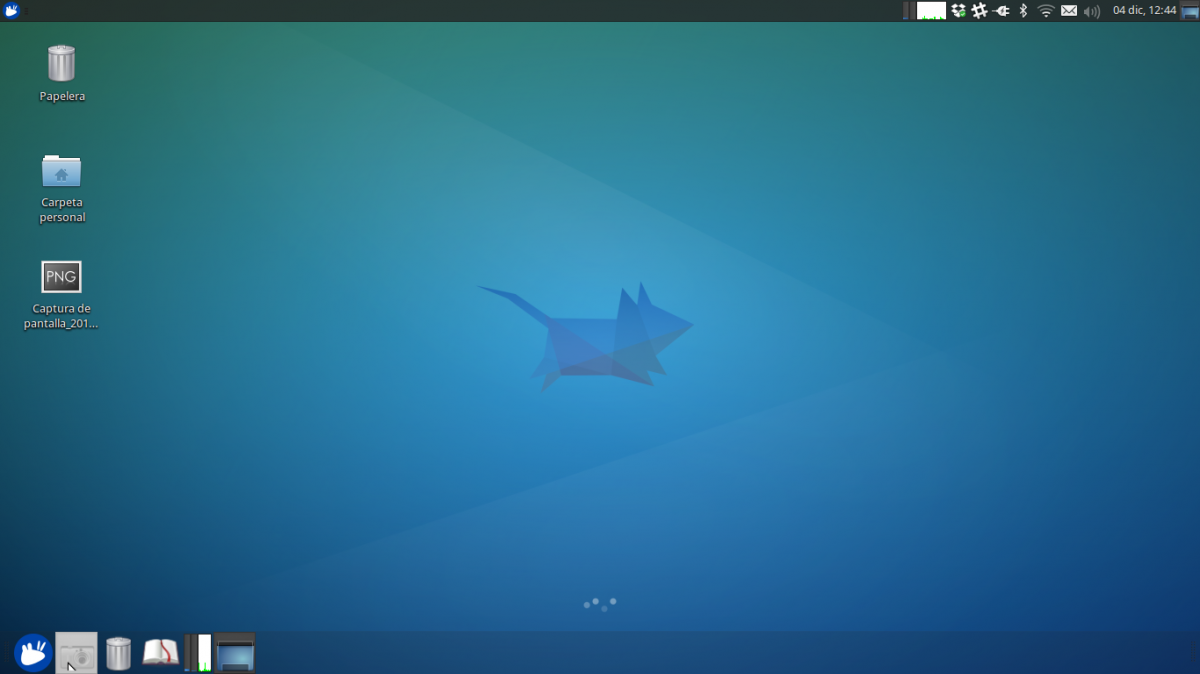Open the Wi-Fi network indicator
This screenshot has height=674, width=1200.
1046,11
